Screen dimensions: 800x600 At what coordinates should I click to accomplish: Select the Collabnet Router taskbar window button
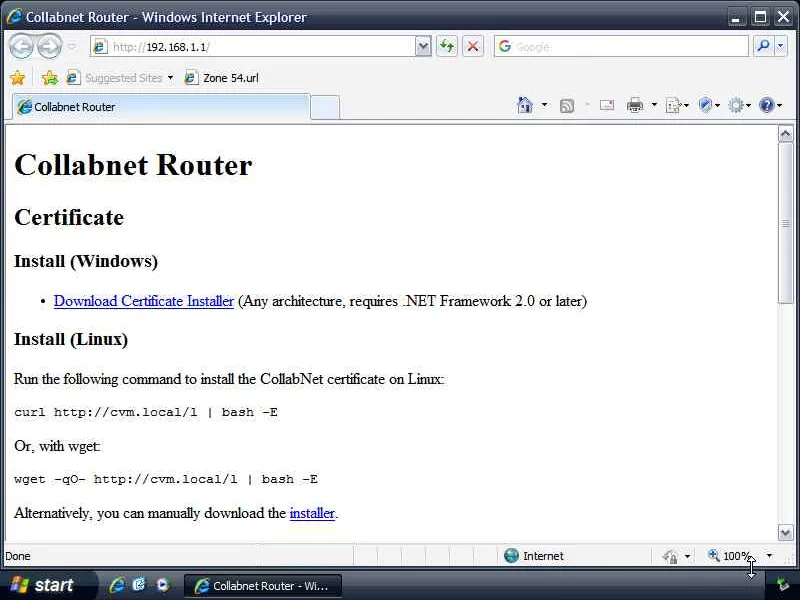[263, 586]
